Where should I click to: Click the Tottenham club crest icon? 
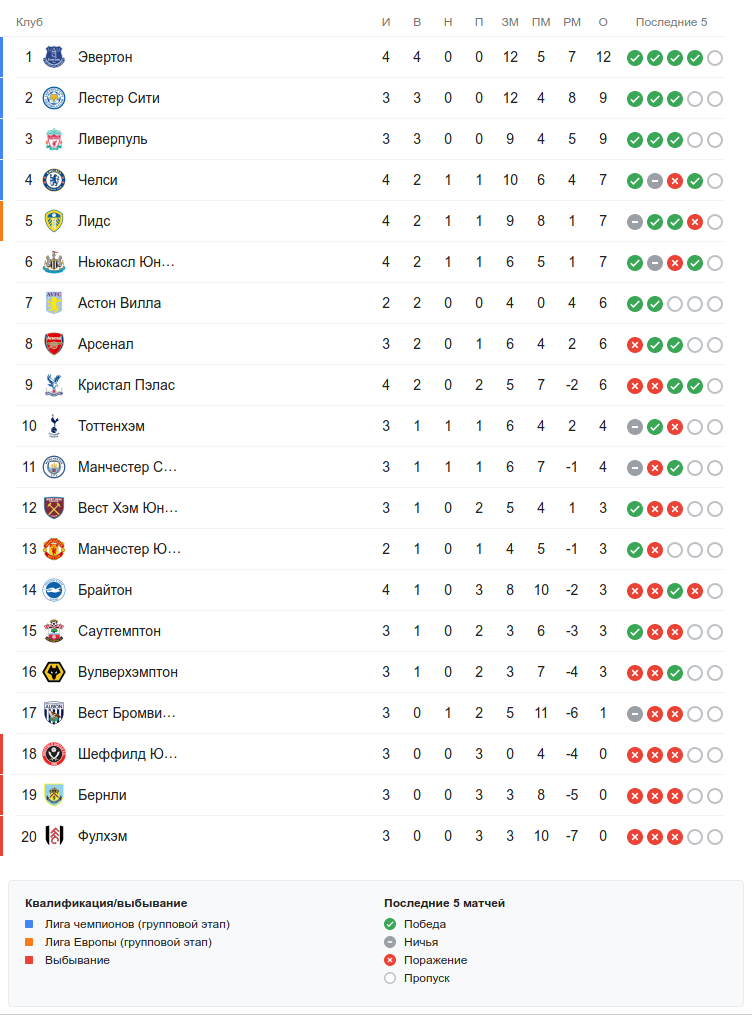point(54,426)
